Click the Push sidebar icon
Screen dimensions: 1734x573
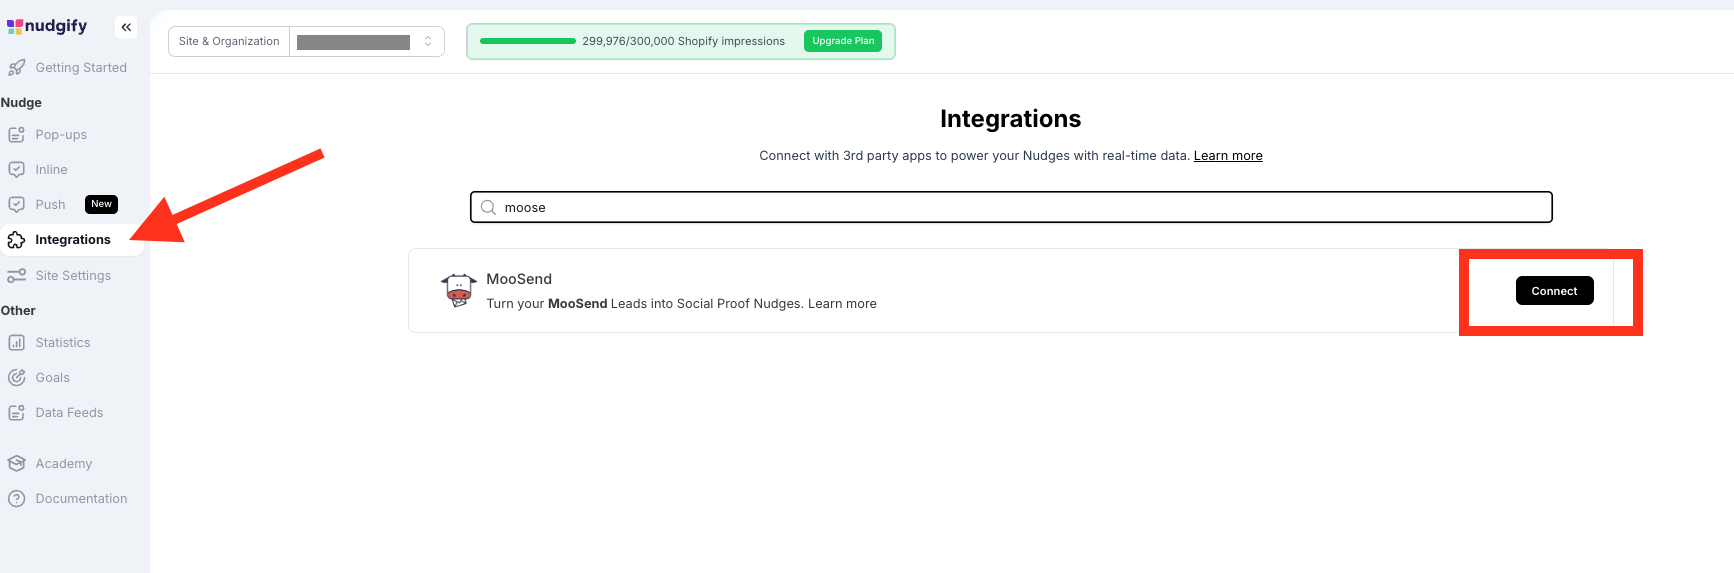click(x=17, y=205)
